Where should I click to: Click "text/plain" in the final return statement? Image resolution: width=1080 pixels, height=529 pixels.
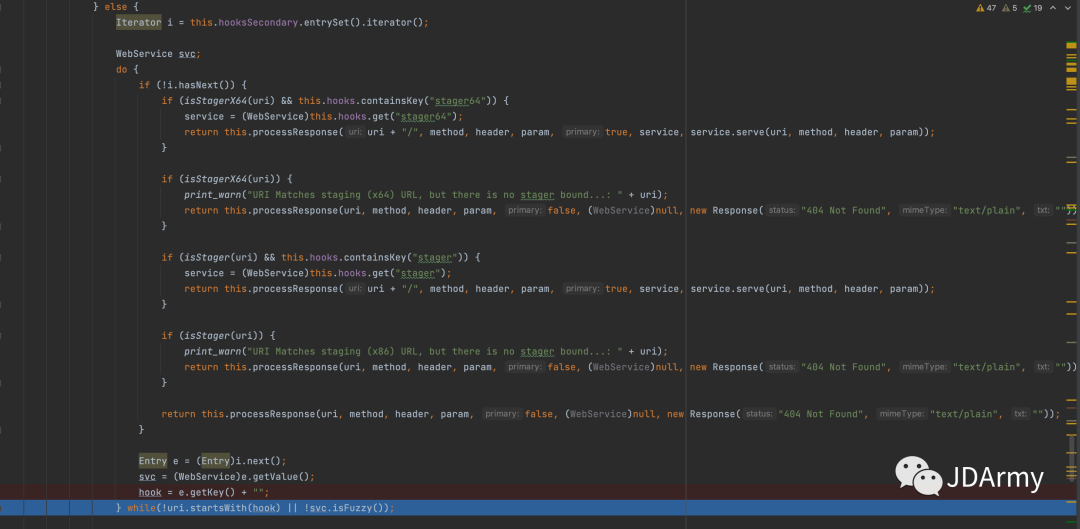[964, 414]
